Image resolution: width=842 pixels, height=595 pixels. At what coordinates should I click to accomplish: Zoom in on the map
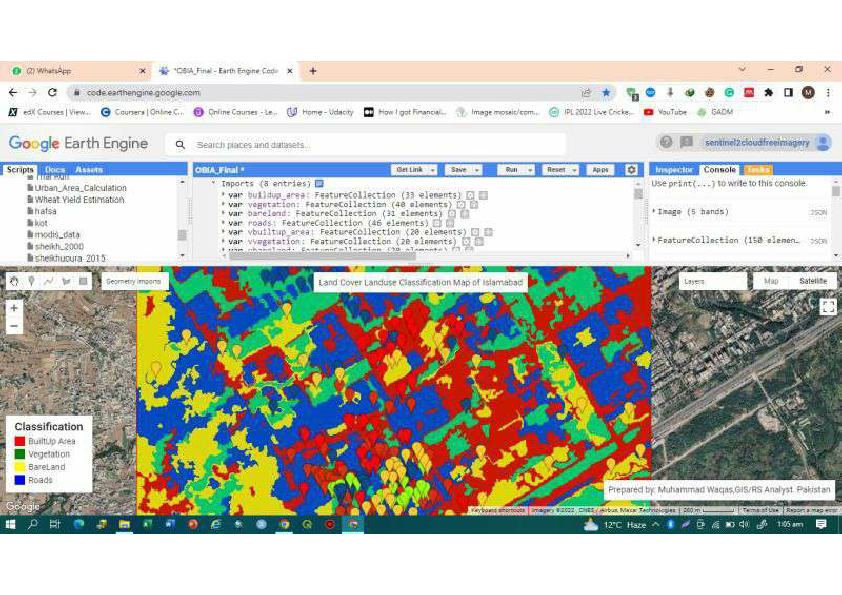click(x=14, y=308)
